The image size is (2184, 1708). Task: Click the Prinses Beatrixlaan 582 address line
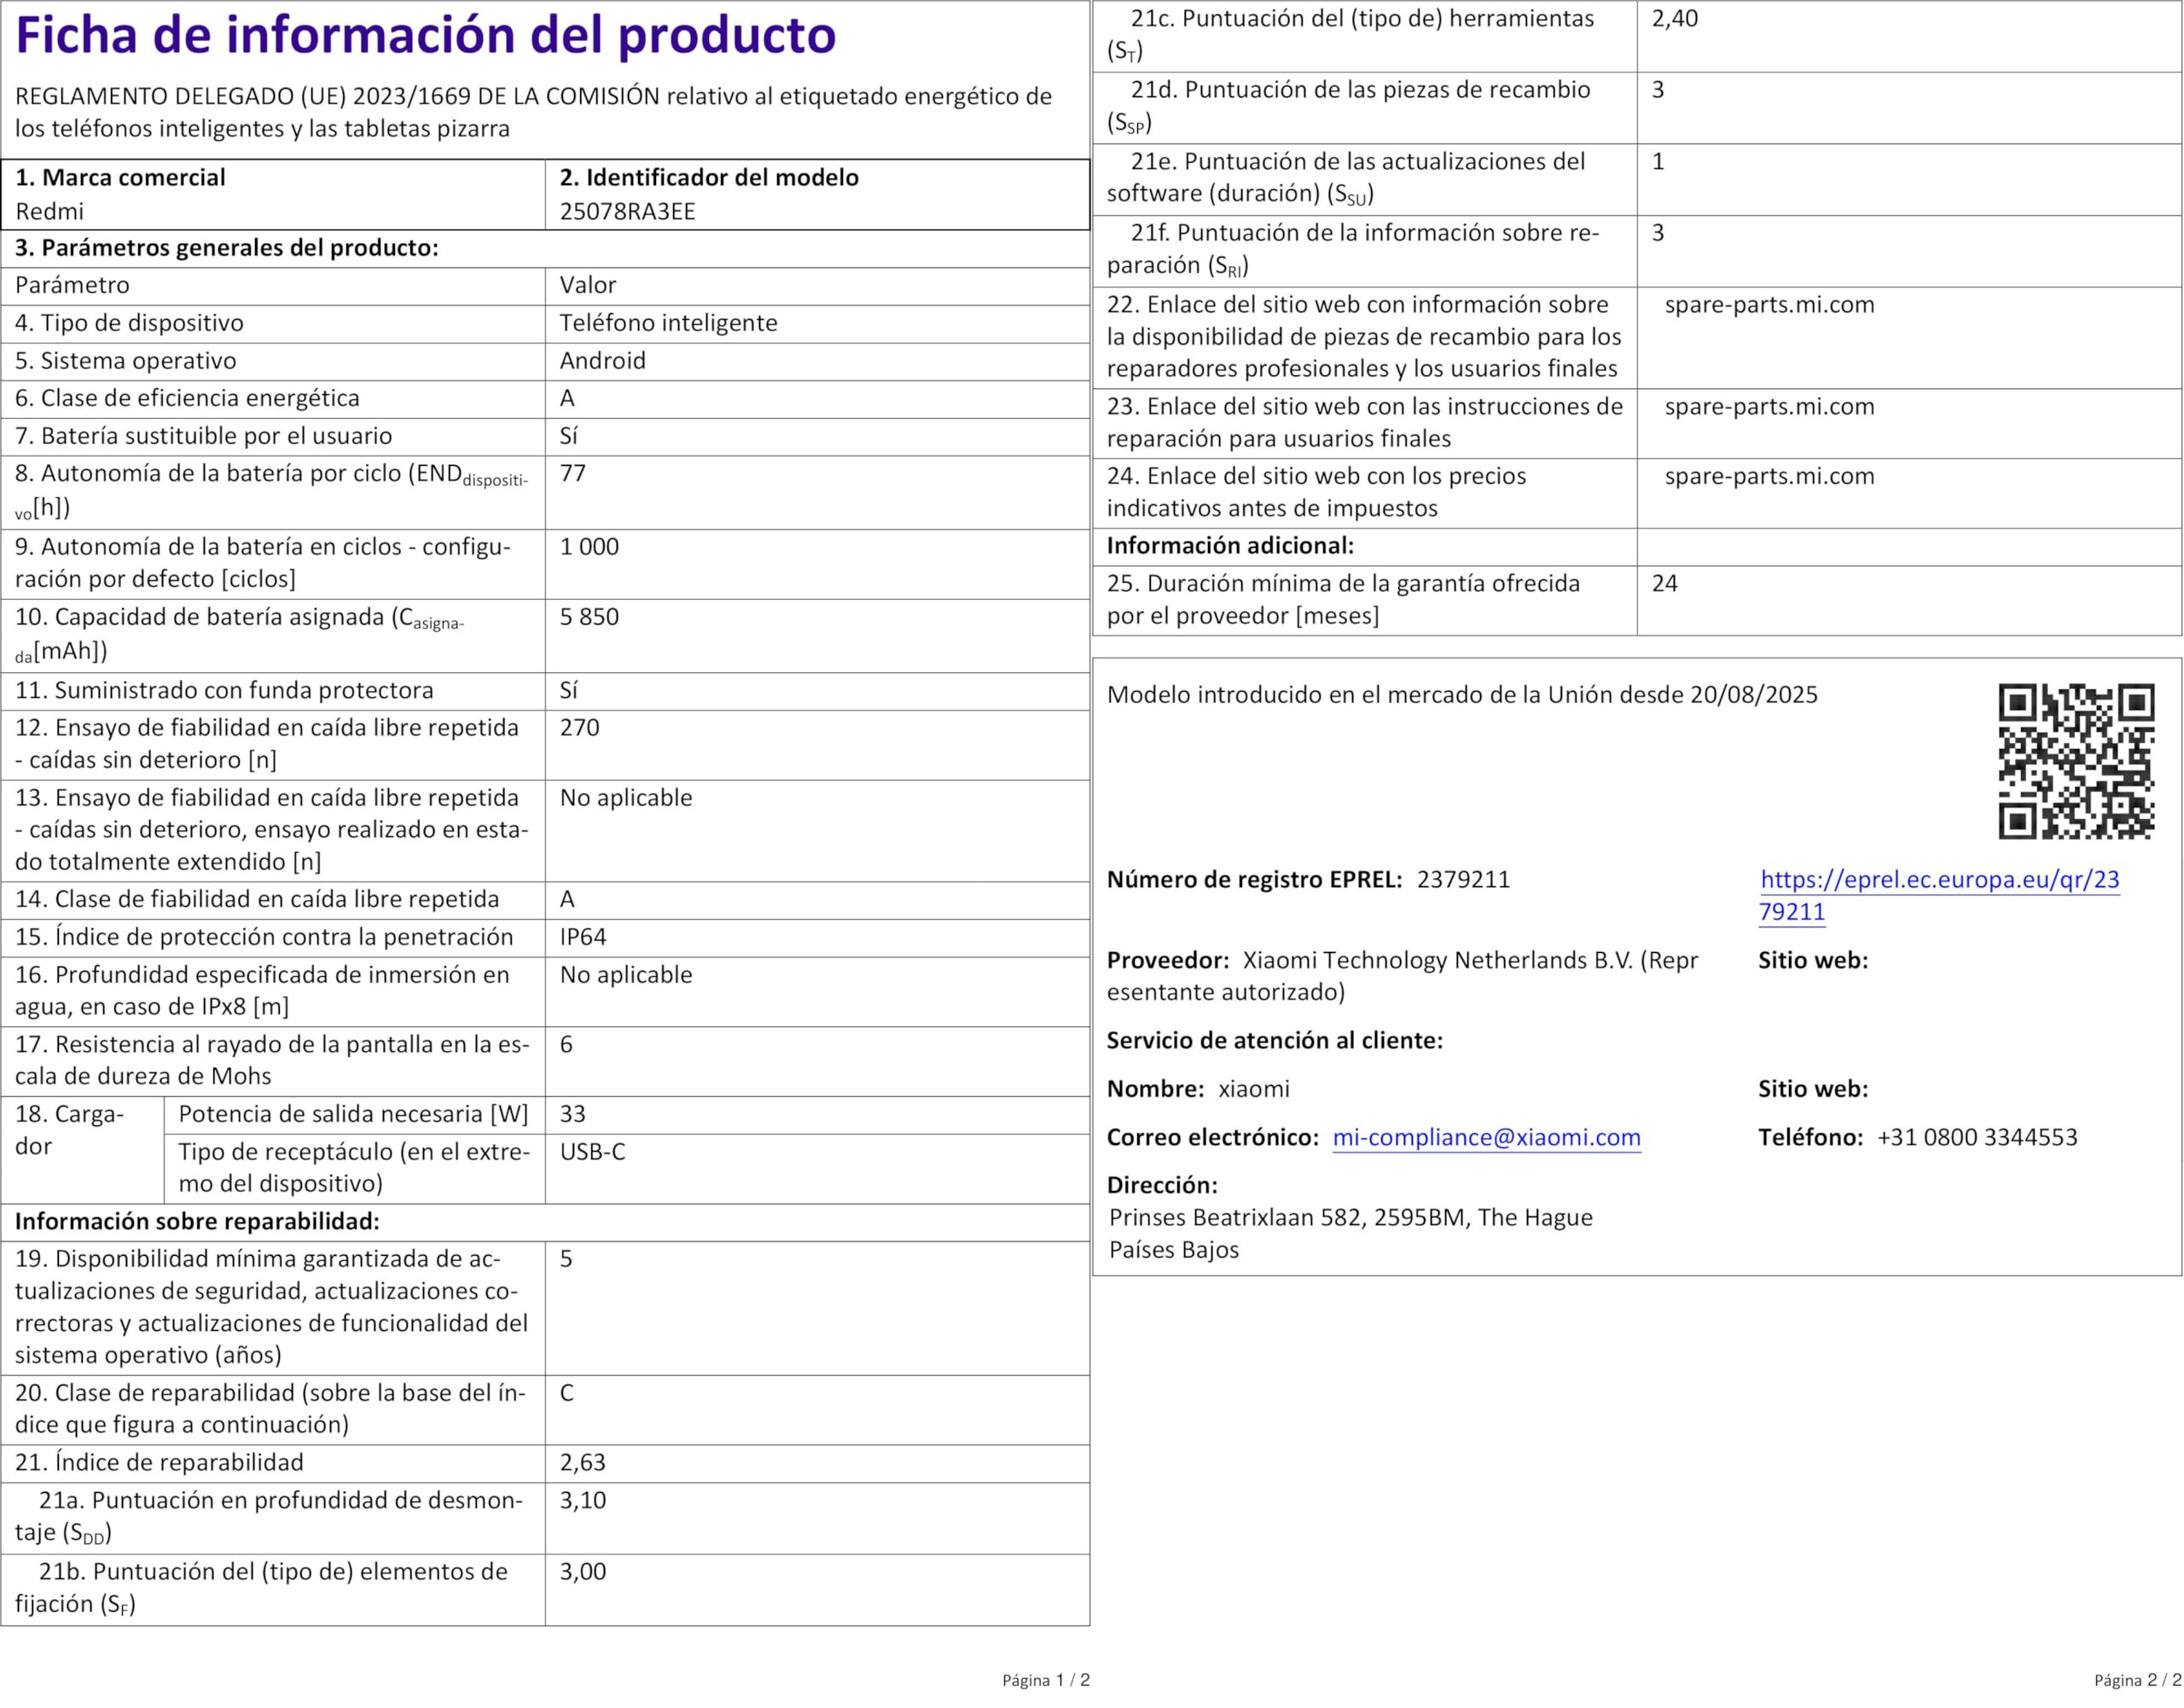(x=1350, y=1218)
